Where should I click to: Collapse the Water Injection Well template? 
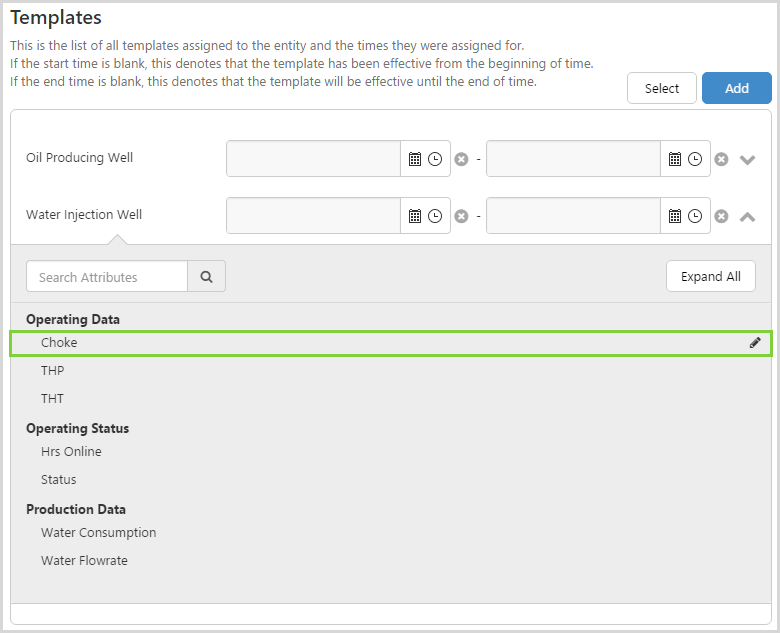pyautogui.click(x=747, y=216)
